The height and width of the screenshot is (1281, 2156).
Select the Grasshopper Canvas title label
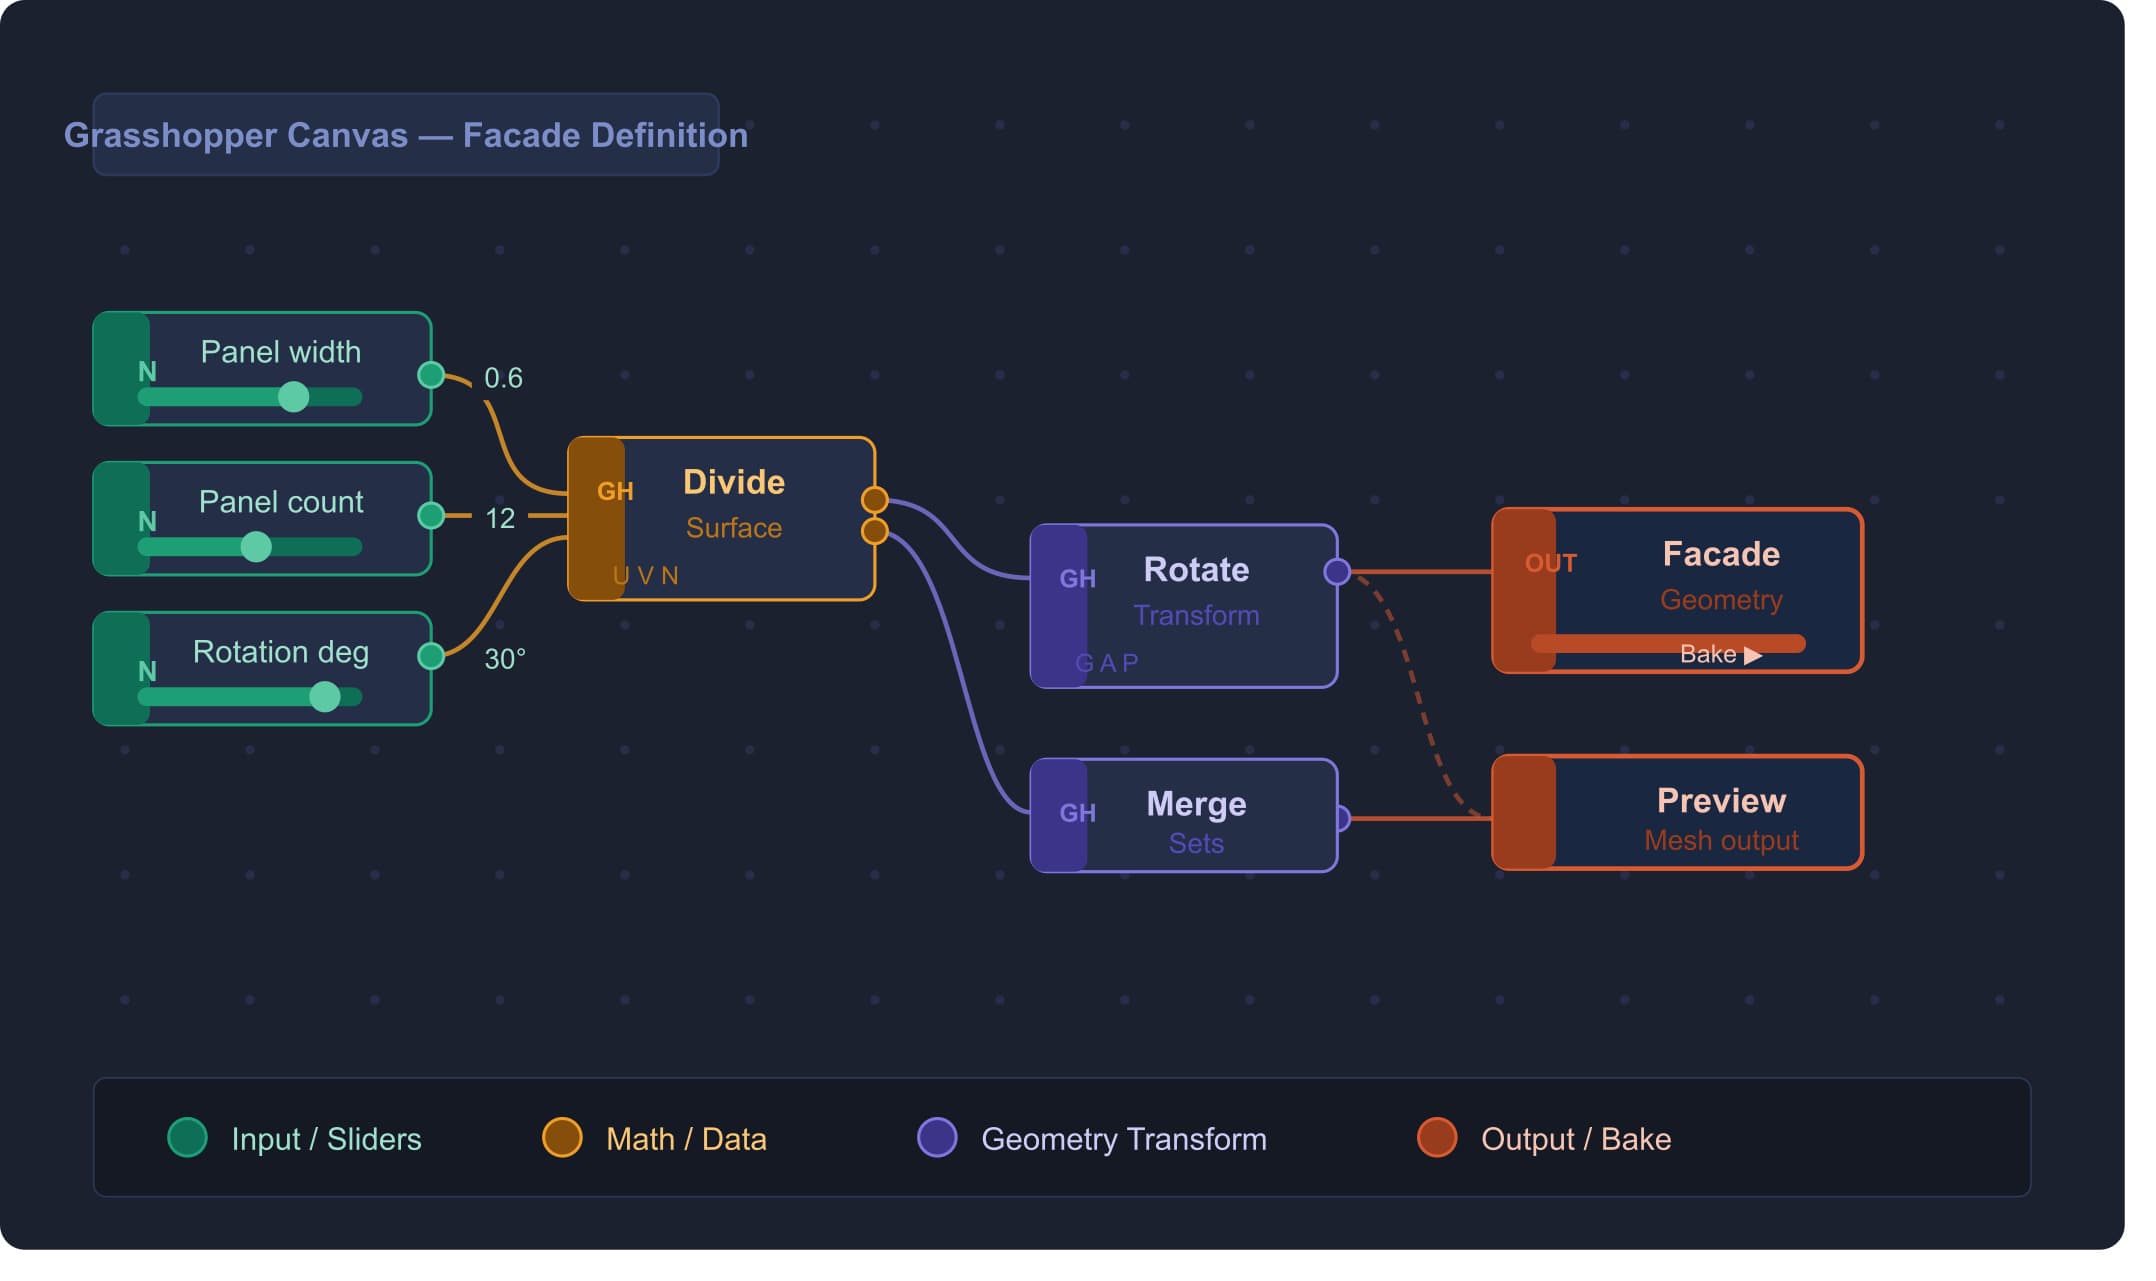point(406,135)
